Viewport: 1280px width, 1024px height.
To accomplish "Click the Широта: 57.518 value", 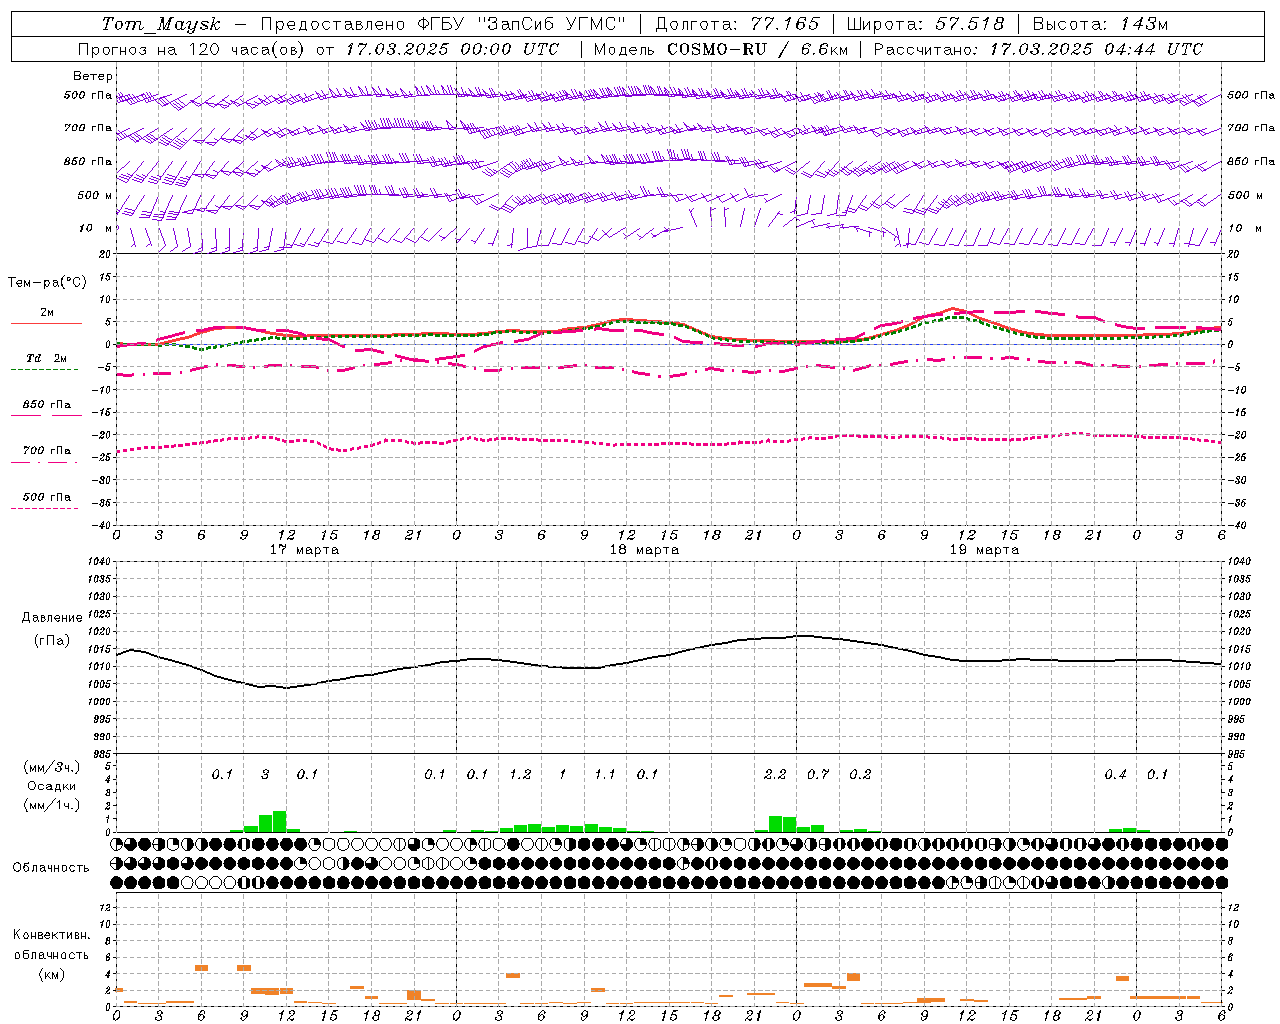I will [925, 24].
